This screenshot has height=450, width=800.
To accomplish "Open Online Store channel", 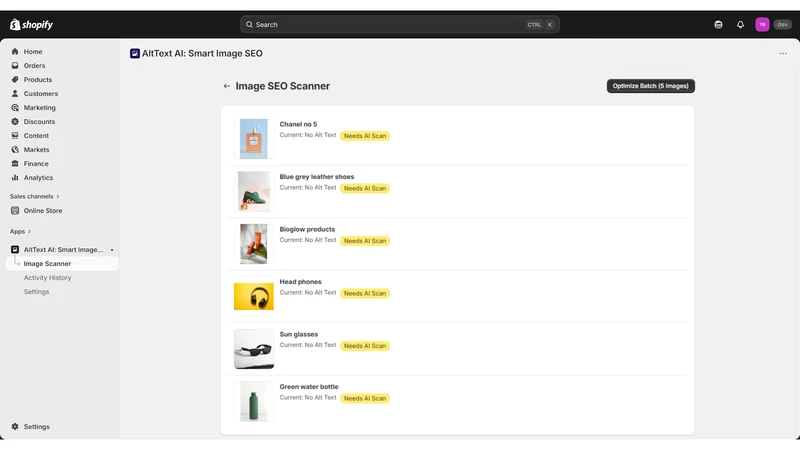I will click(x=43, y=211).
